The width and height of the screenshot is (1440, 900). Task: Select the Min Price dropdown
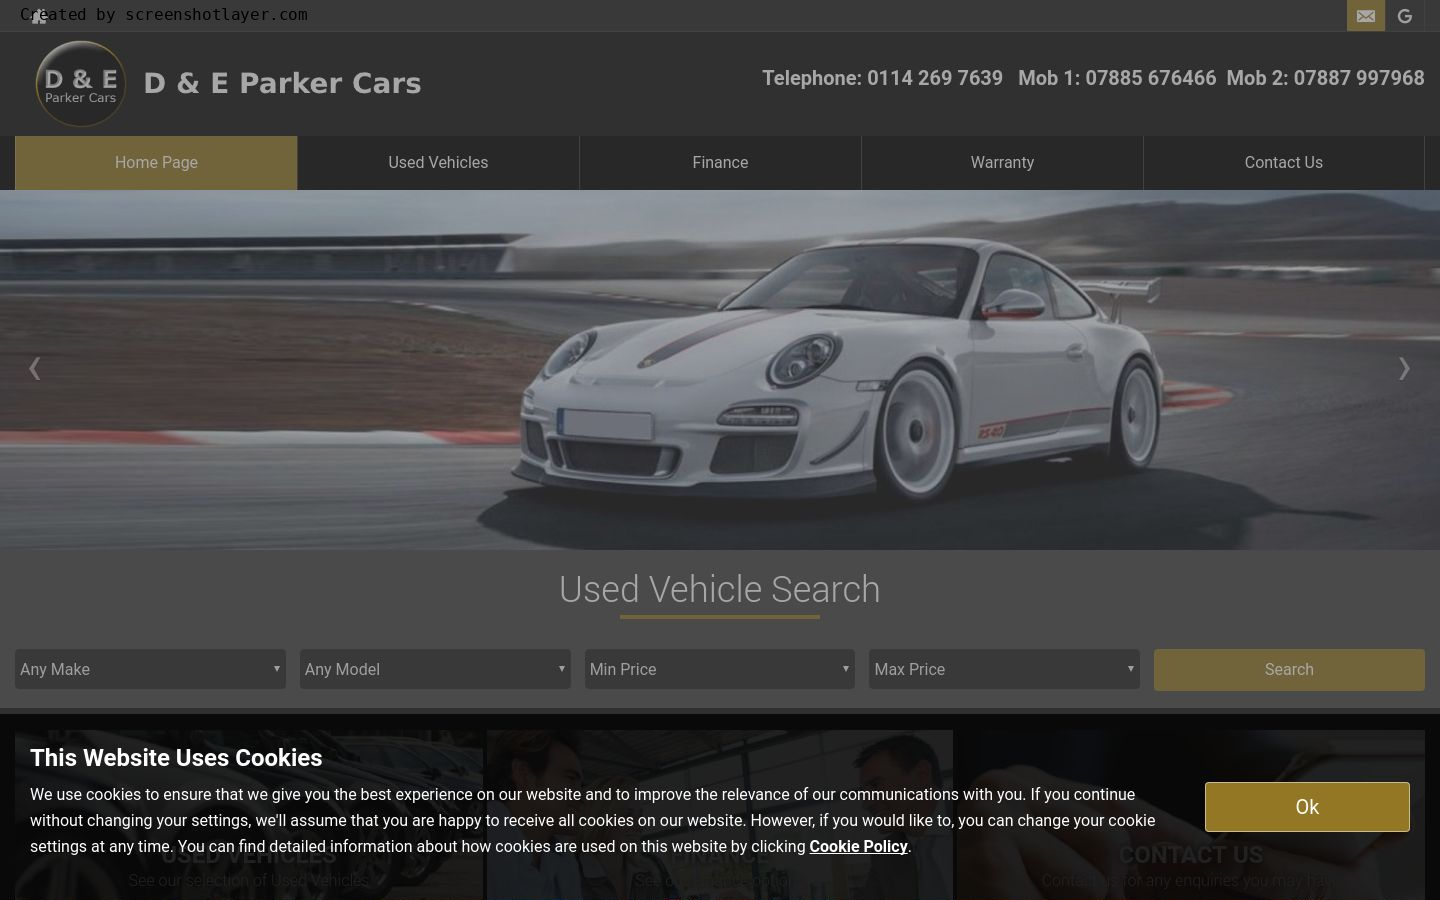pyautogui.click(x=719, y=669)
